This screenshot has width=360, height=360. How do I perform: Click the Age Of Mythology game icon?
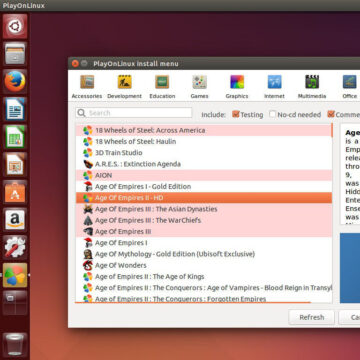coord(88,254)
